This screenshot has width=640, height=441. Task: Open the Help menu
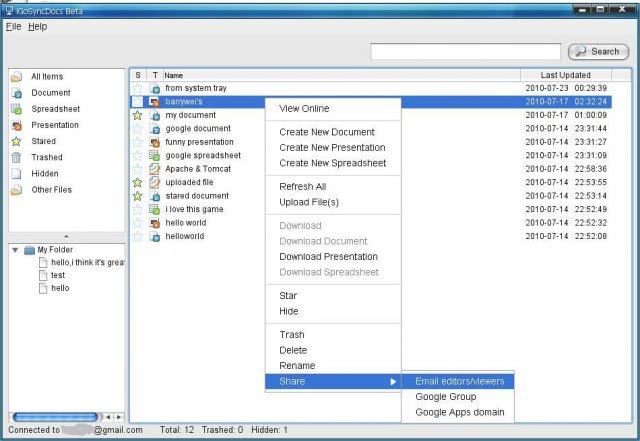38,27
